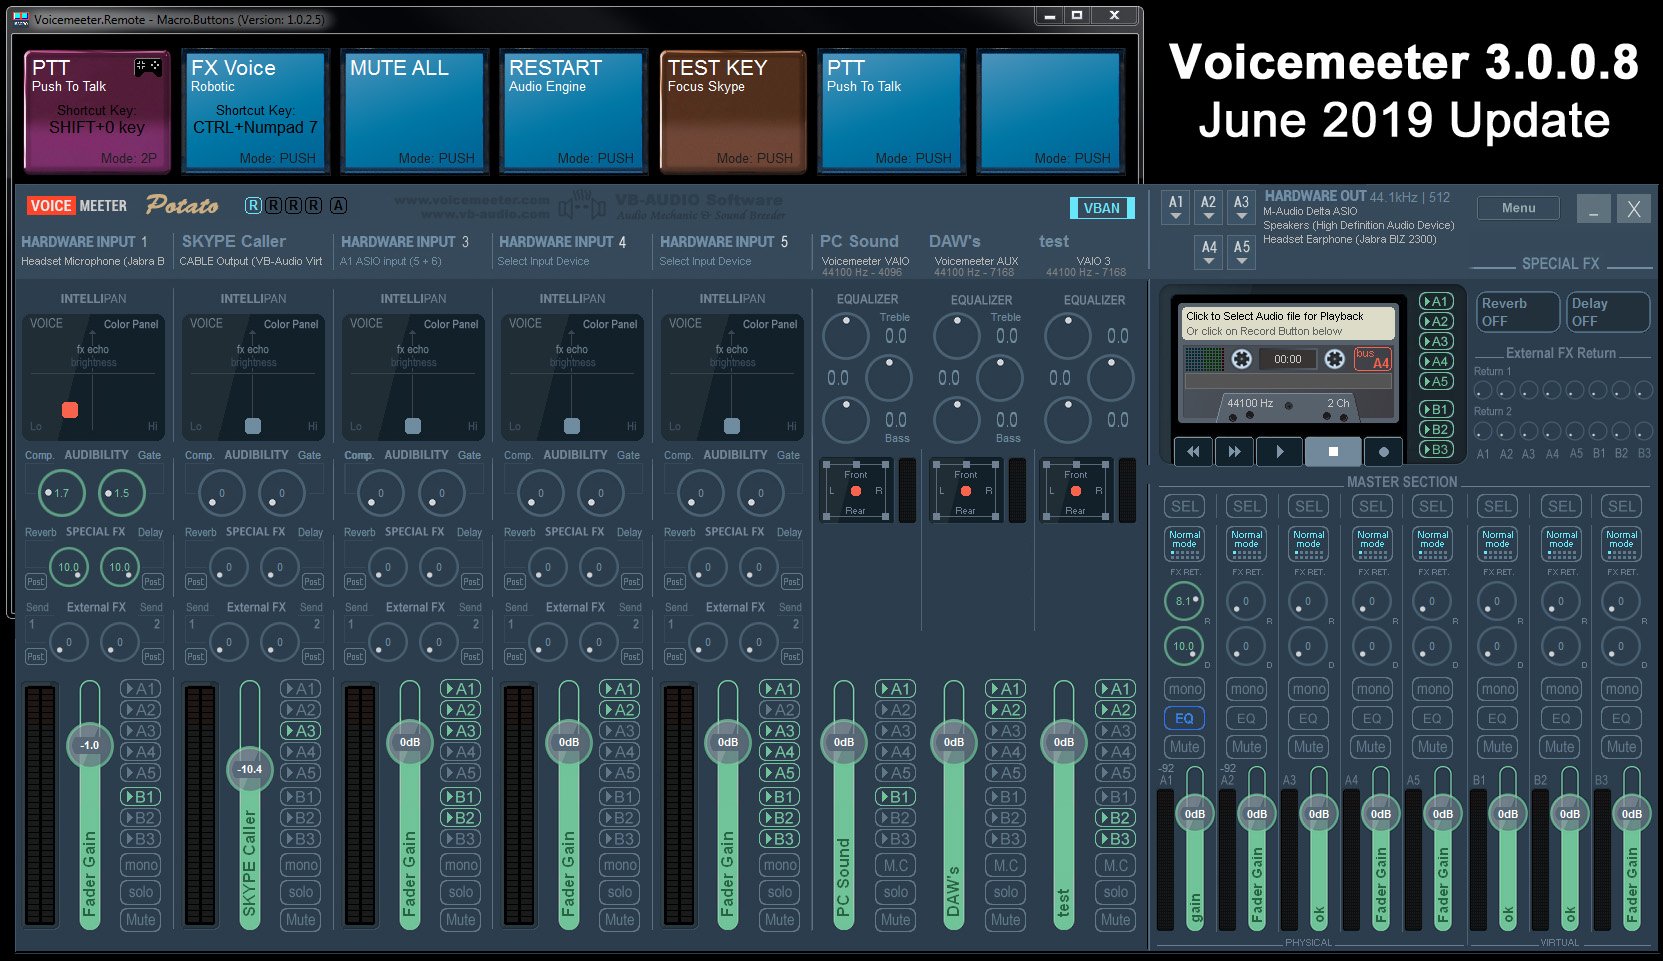Click the A indicator beside the R buttons
Screen dimensions: 1663x961
point(340,204)
